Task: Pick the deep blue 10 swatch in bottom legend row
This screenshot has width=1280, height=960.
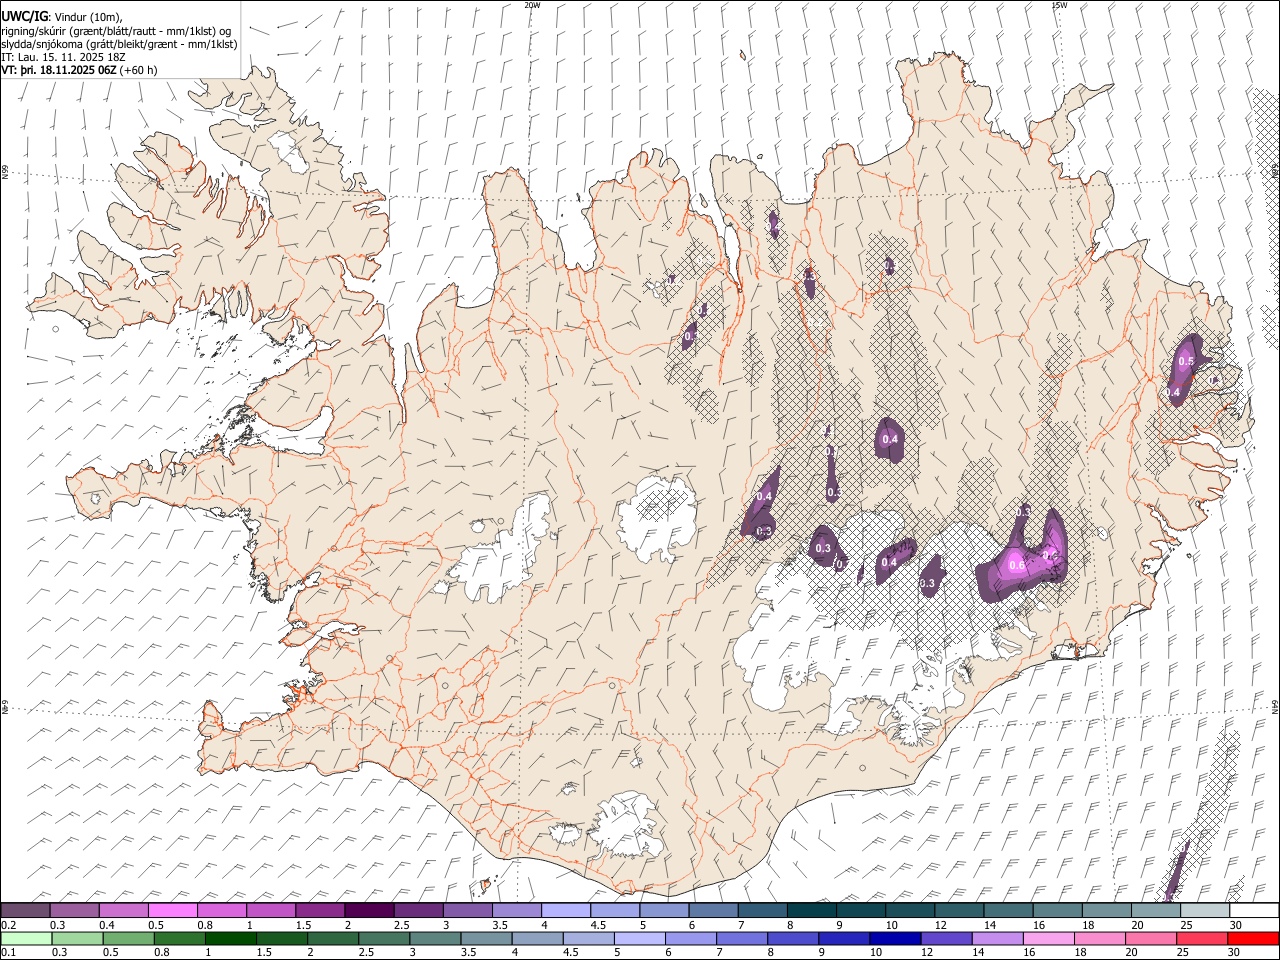Action: (x=895, y=938)
